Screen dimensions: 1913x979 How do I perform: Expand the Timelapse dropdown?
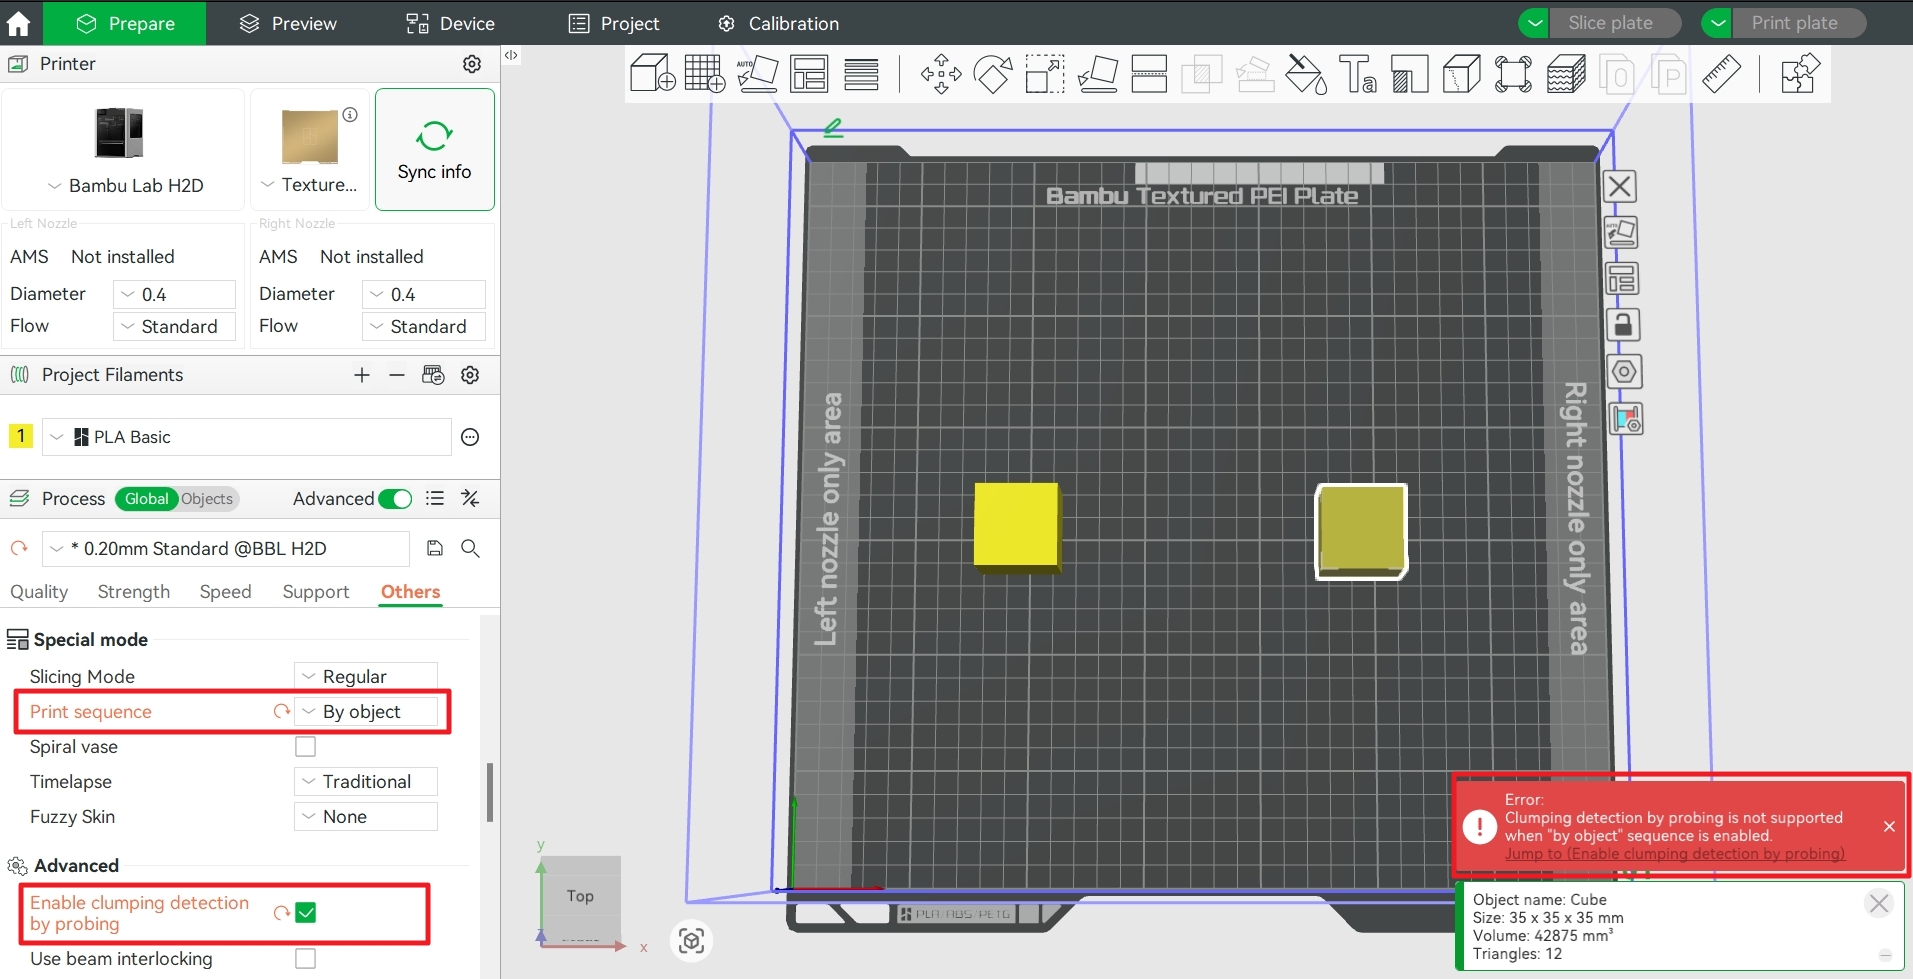[x=366, y=782]
